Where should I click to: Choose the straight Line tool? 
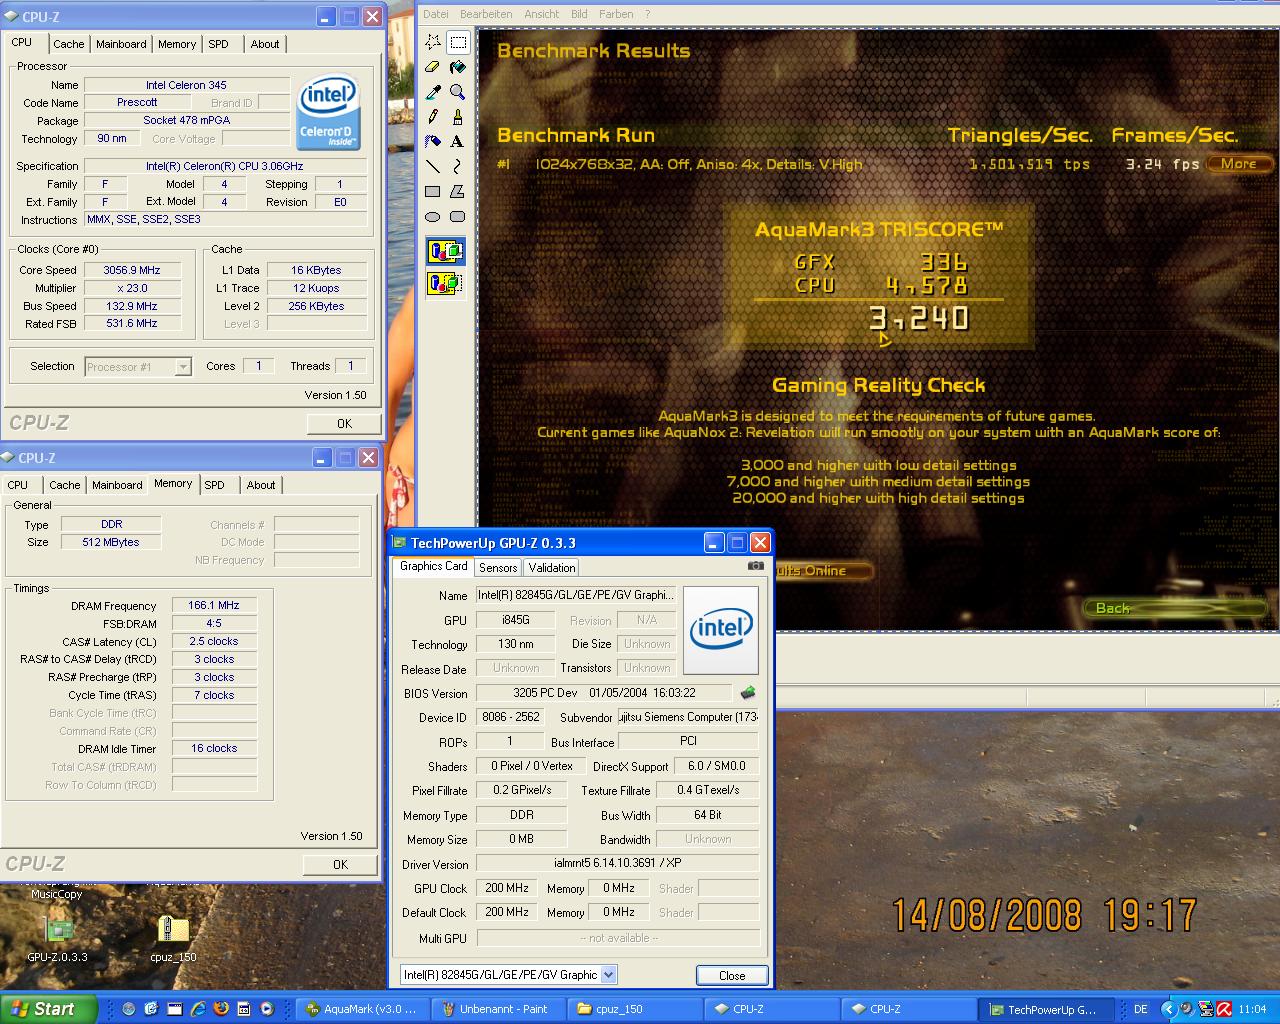pyautogui.click(x=433, y=167)
